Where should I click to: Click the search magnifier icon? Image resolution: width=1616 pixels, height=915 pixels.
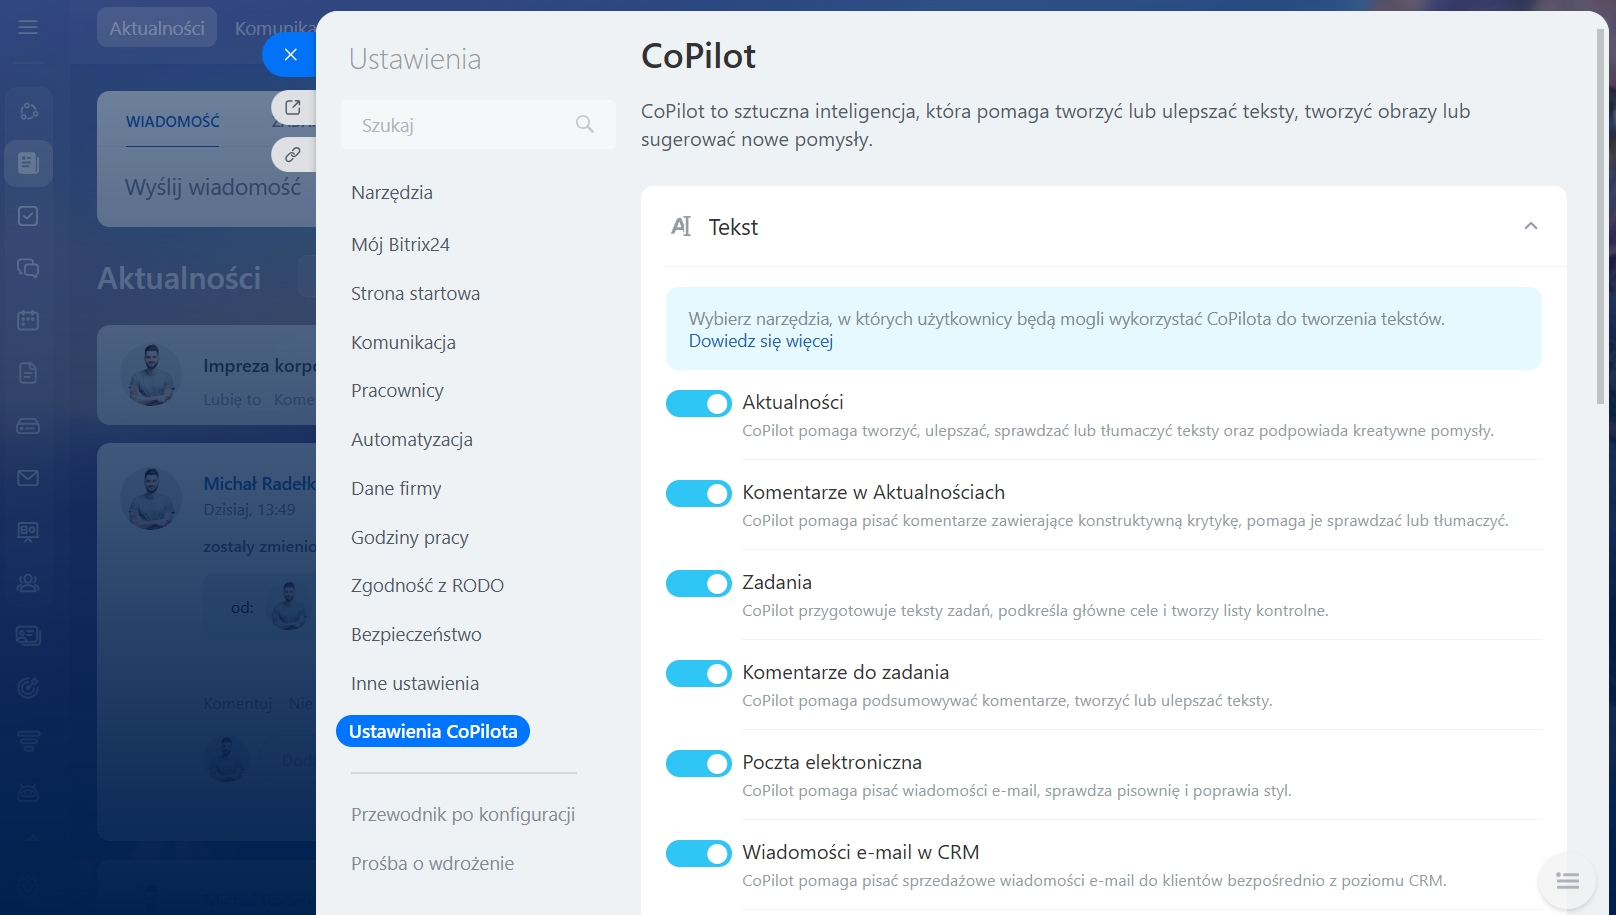click(x=585, y=124)
